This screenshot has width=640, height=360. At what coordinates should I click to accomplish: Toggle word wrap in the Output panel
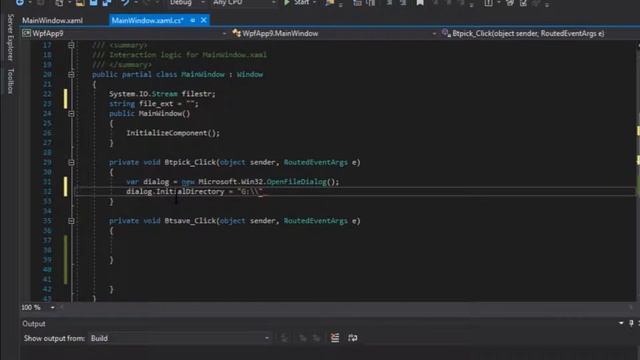click(353, 338)
